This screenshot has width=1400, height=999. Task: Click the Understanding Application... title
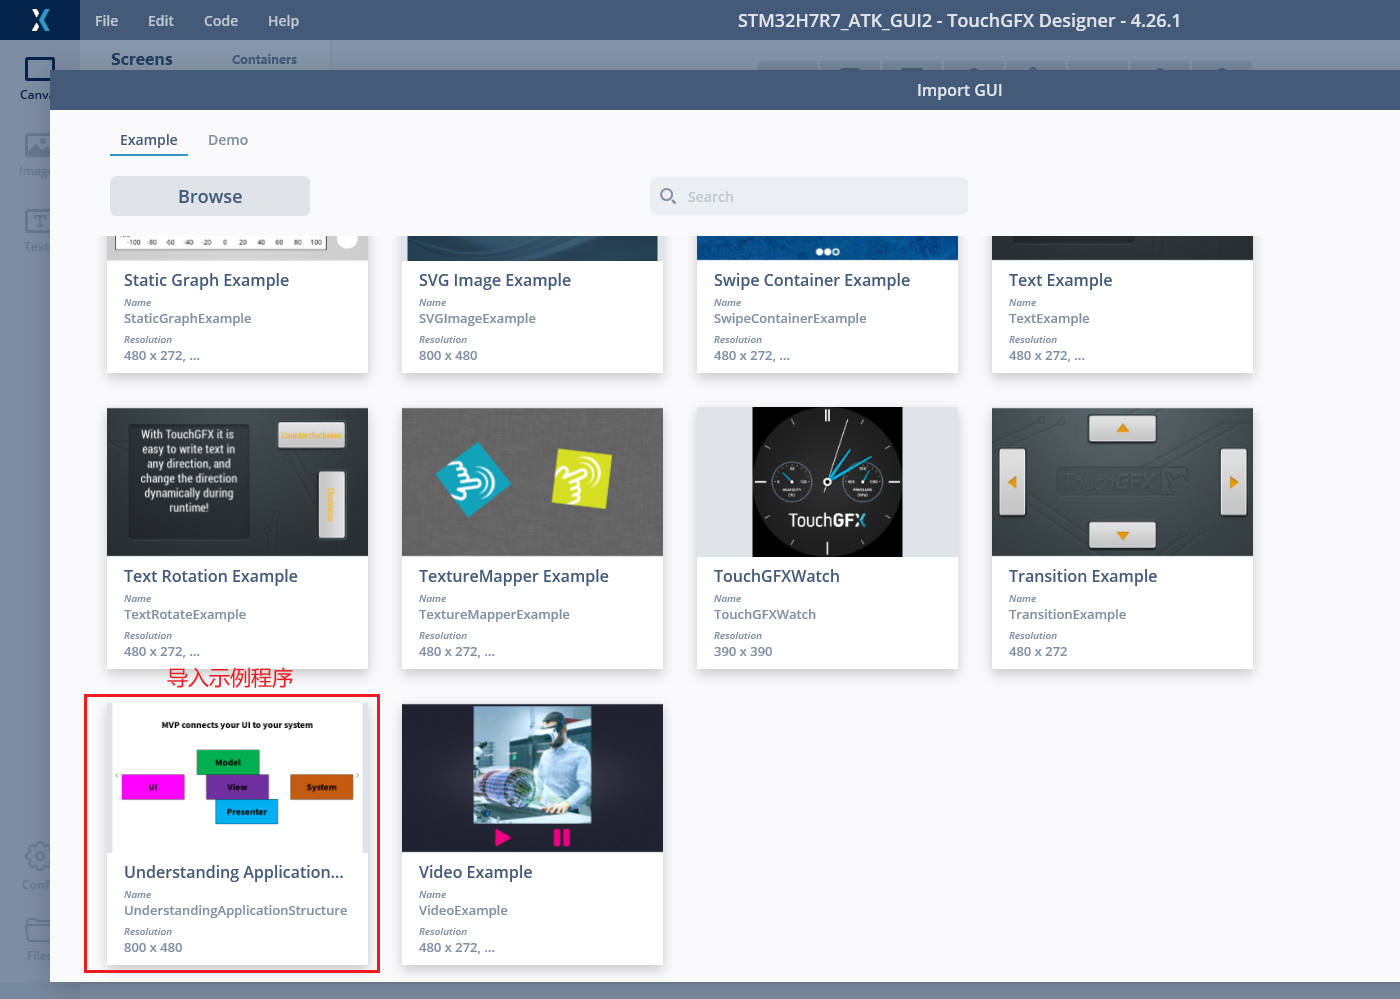click(x=234, y=872)
